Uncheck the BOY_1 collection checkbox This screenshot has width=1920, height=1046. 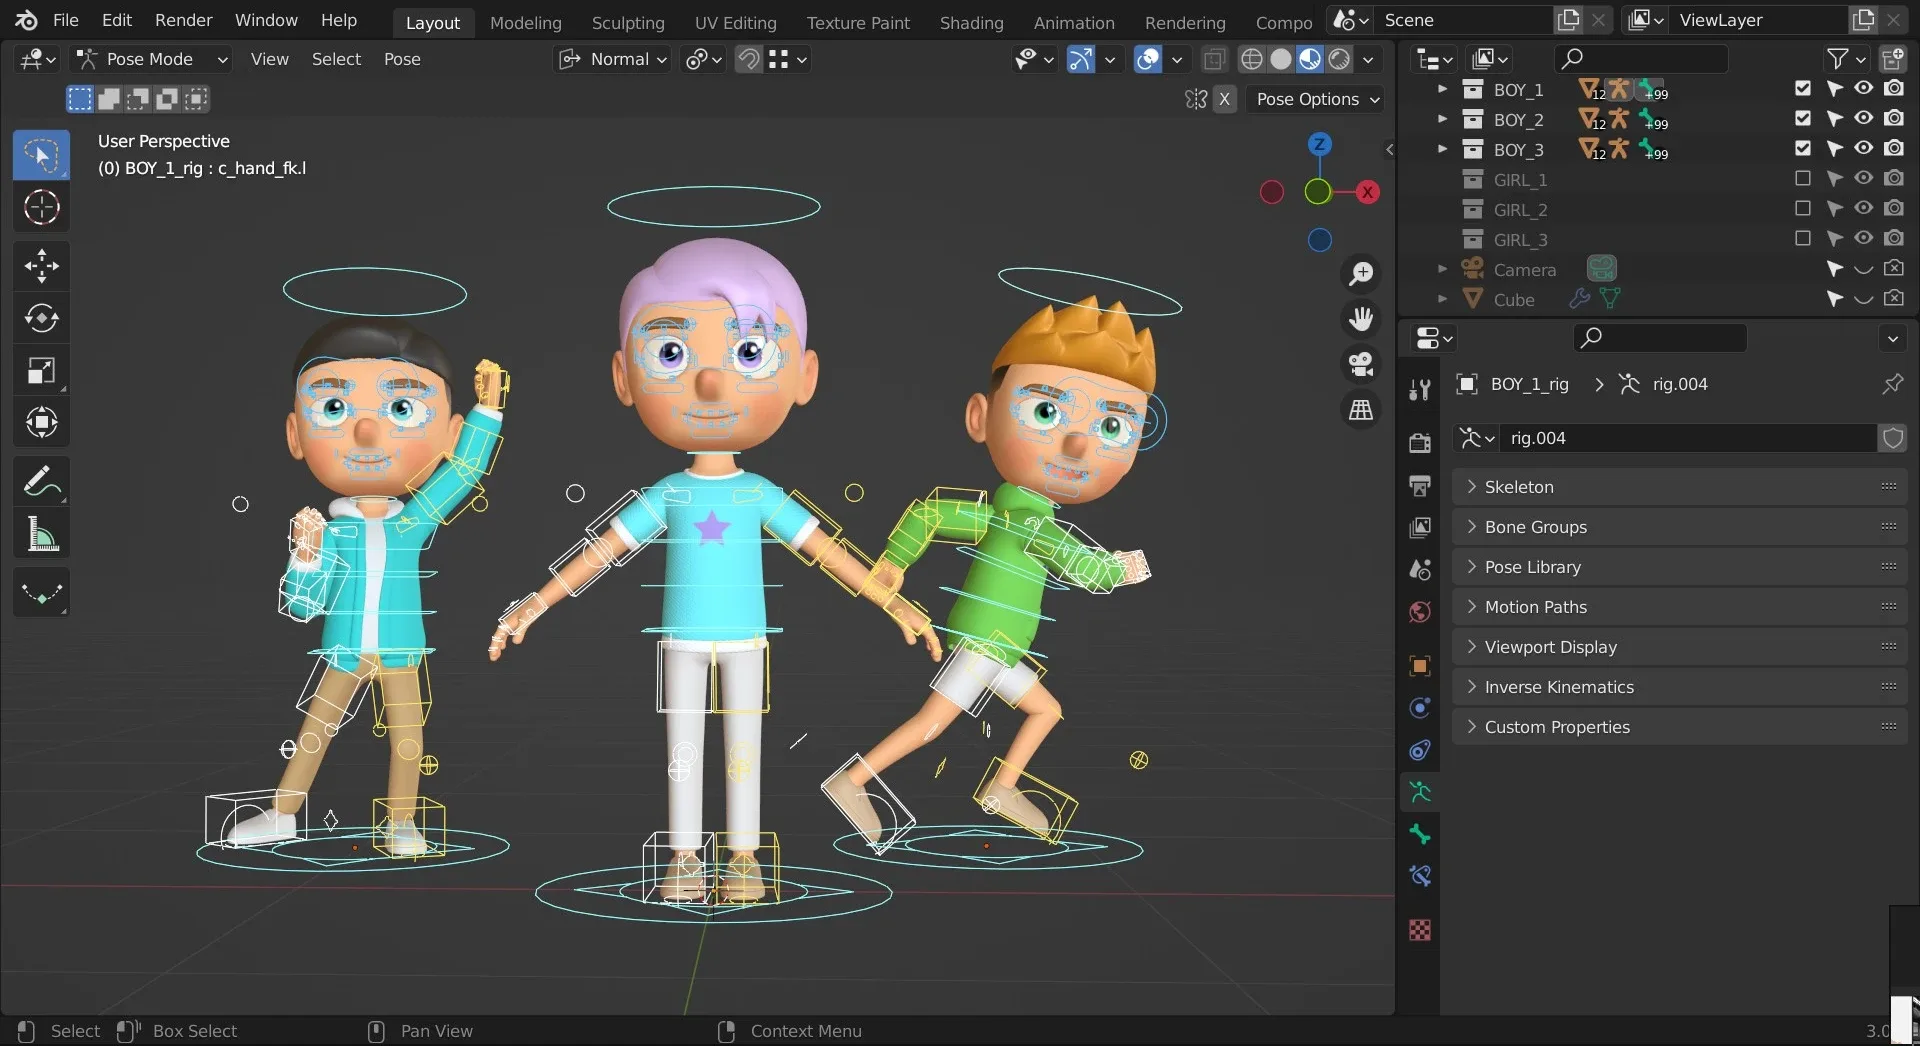pos(1803,88)
